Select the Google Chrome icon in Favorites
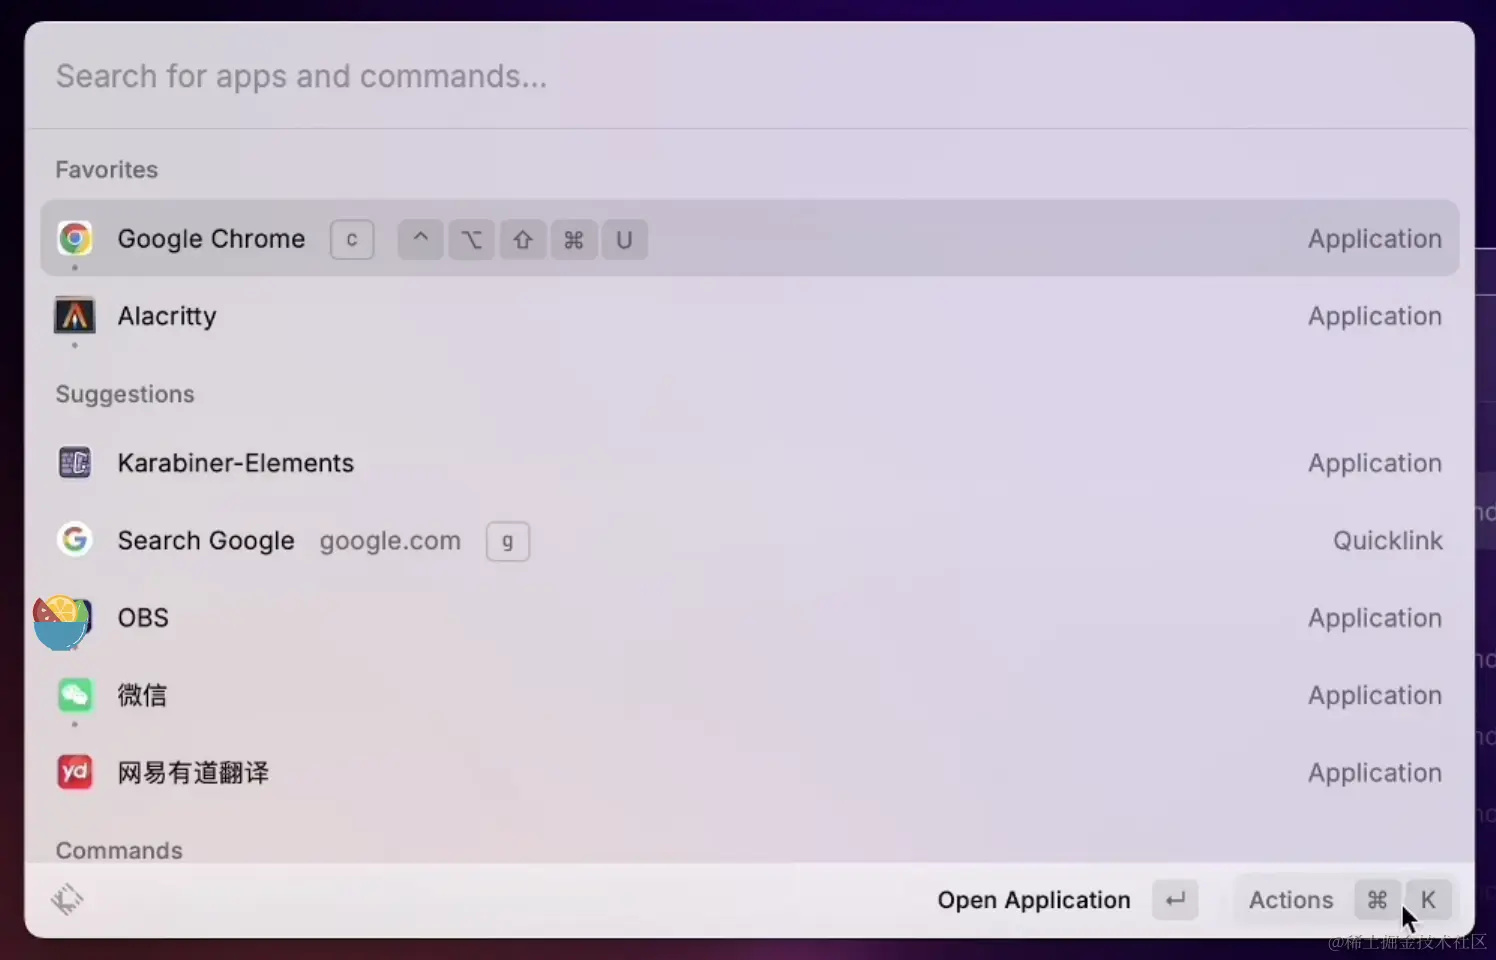Viewport: 1496px width, 960px height. click(75, 238)
